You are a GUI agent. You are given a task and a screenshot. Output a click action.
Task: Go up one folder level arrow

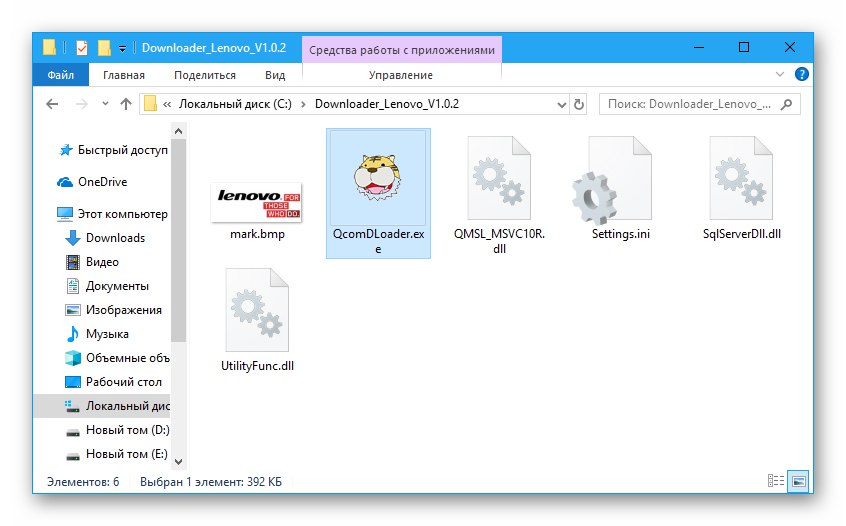pos(126,104)
